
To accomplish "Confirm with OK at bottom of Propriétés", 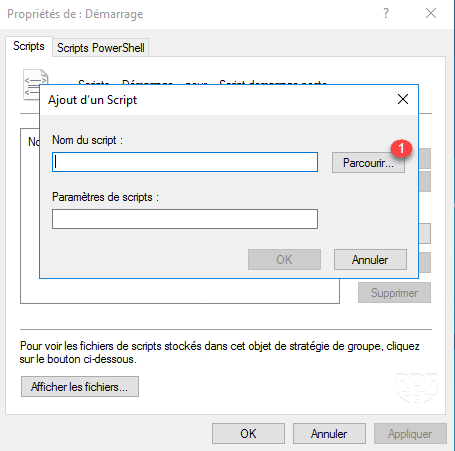I will click(x=248, y=434).
